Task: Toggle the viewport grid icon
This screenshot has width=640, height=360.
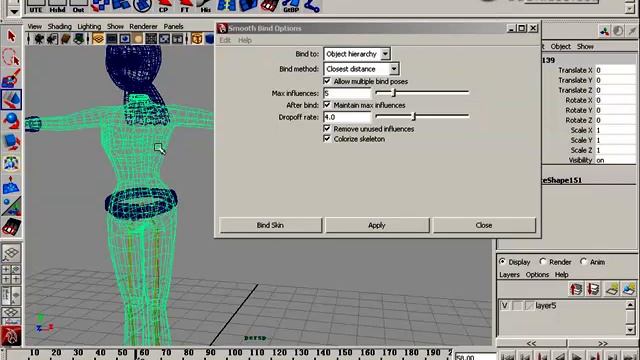Action: 98,39
